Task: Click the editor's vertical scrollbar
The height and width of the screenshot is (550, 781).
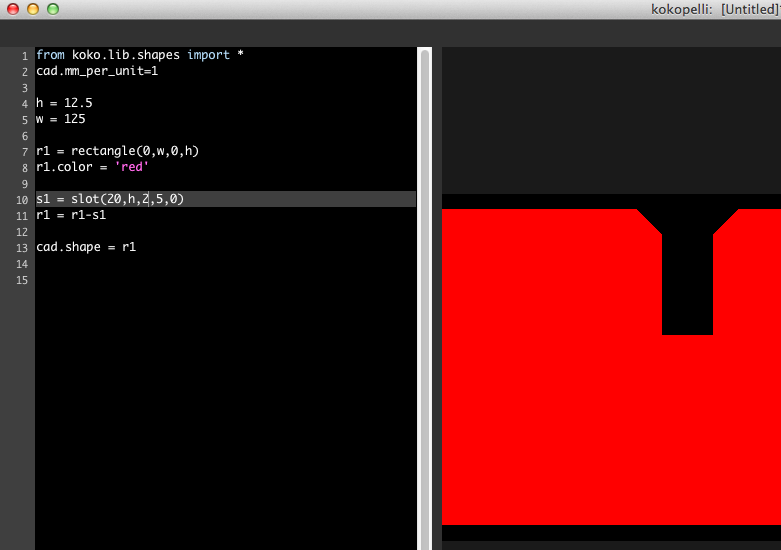Action: pos(425,299)
